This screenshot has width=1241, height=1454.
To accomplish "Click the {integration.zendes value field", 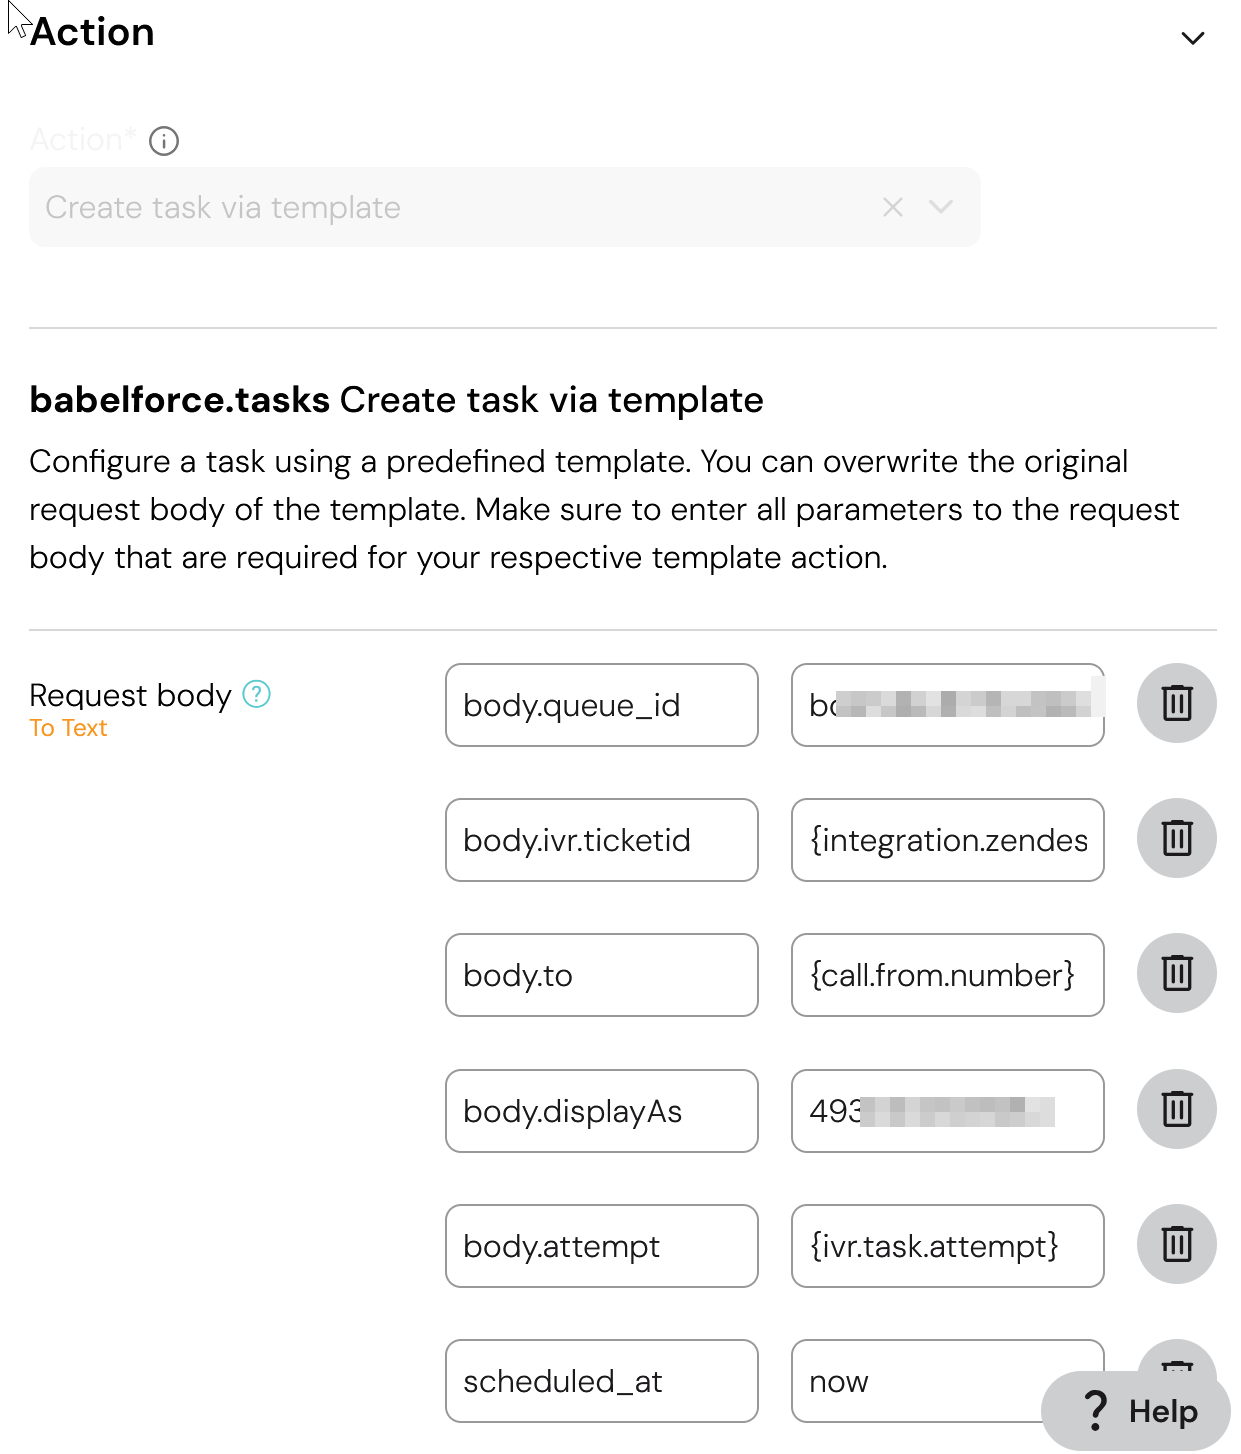I will (x=947, y=840).
